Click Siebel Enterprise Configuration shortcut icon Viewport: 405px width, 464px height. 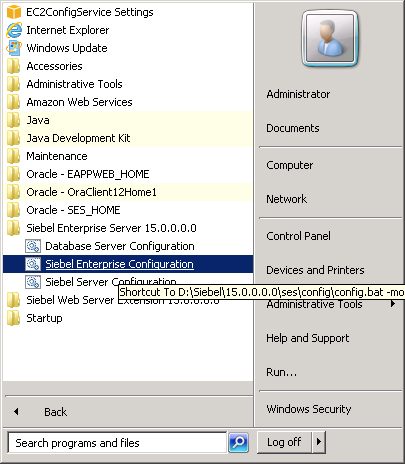point(33,264)
